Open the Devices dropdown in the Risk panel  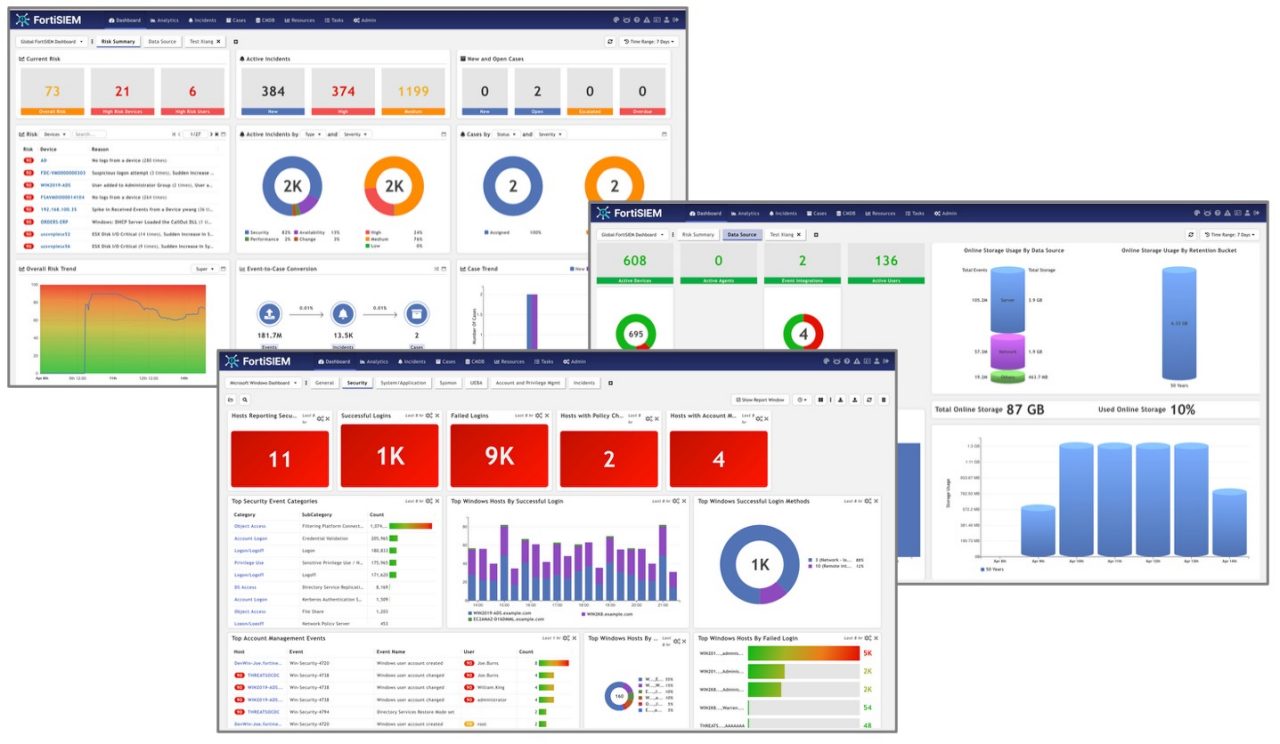tap(56, 134)
